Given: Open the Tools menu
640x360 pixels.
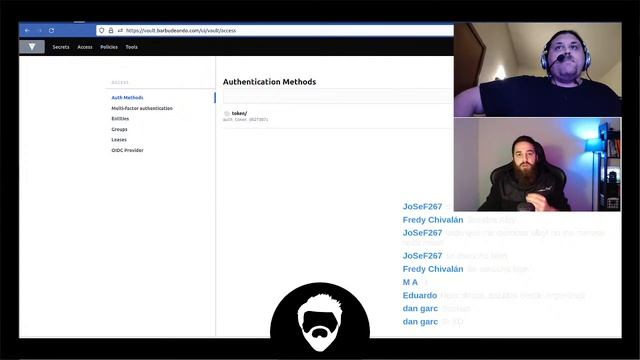Looking at the screenshot, I should click(x=131, y=47).
